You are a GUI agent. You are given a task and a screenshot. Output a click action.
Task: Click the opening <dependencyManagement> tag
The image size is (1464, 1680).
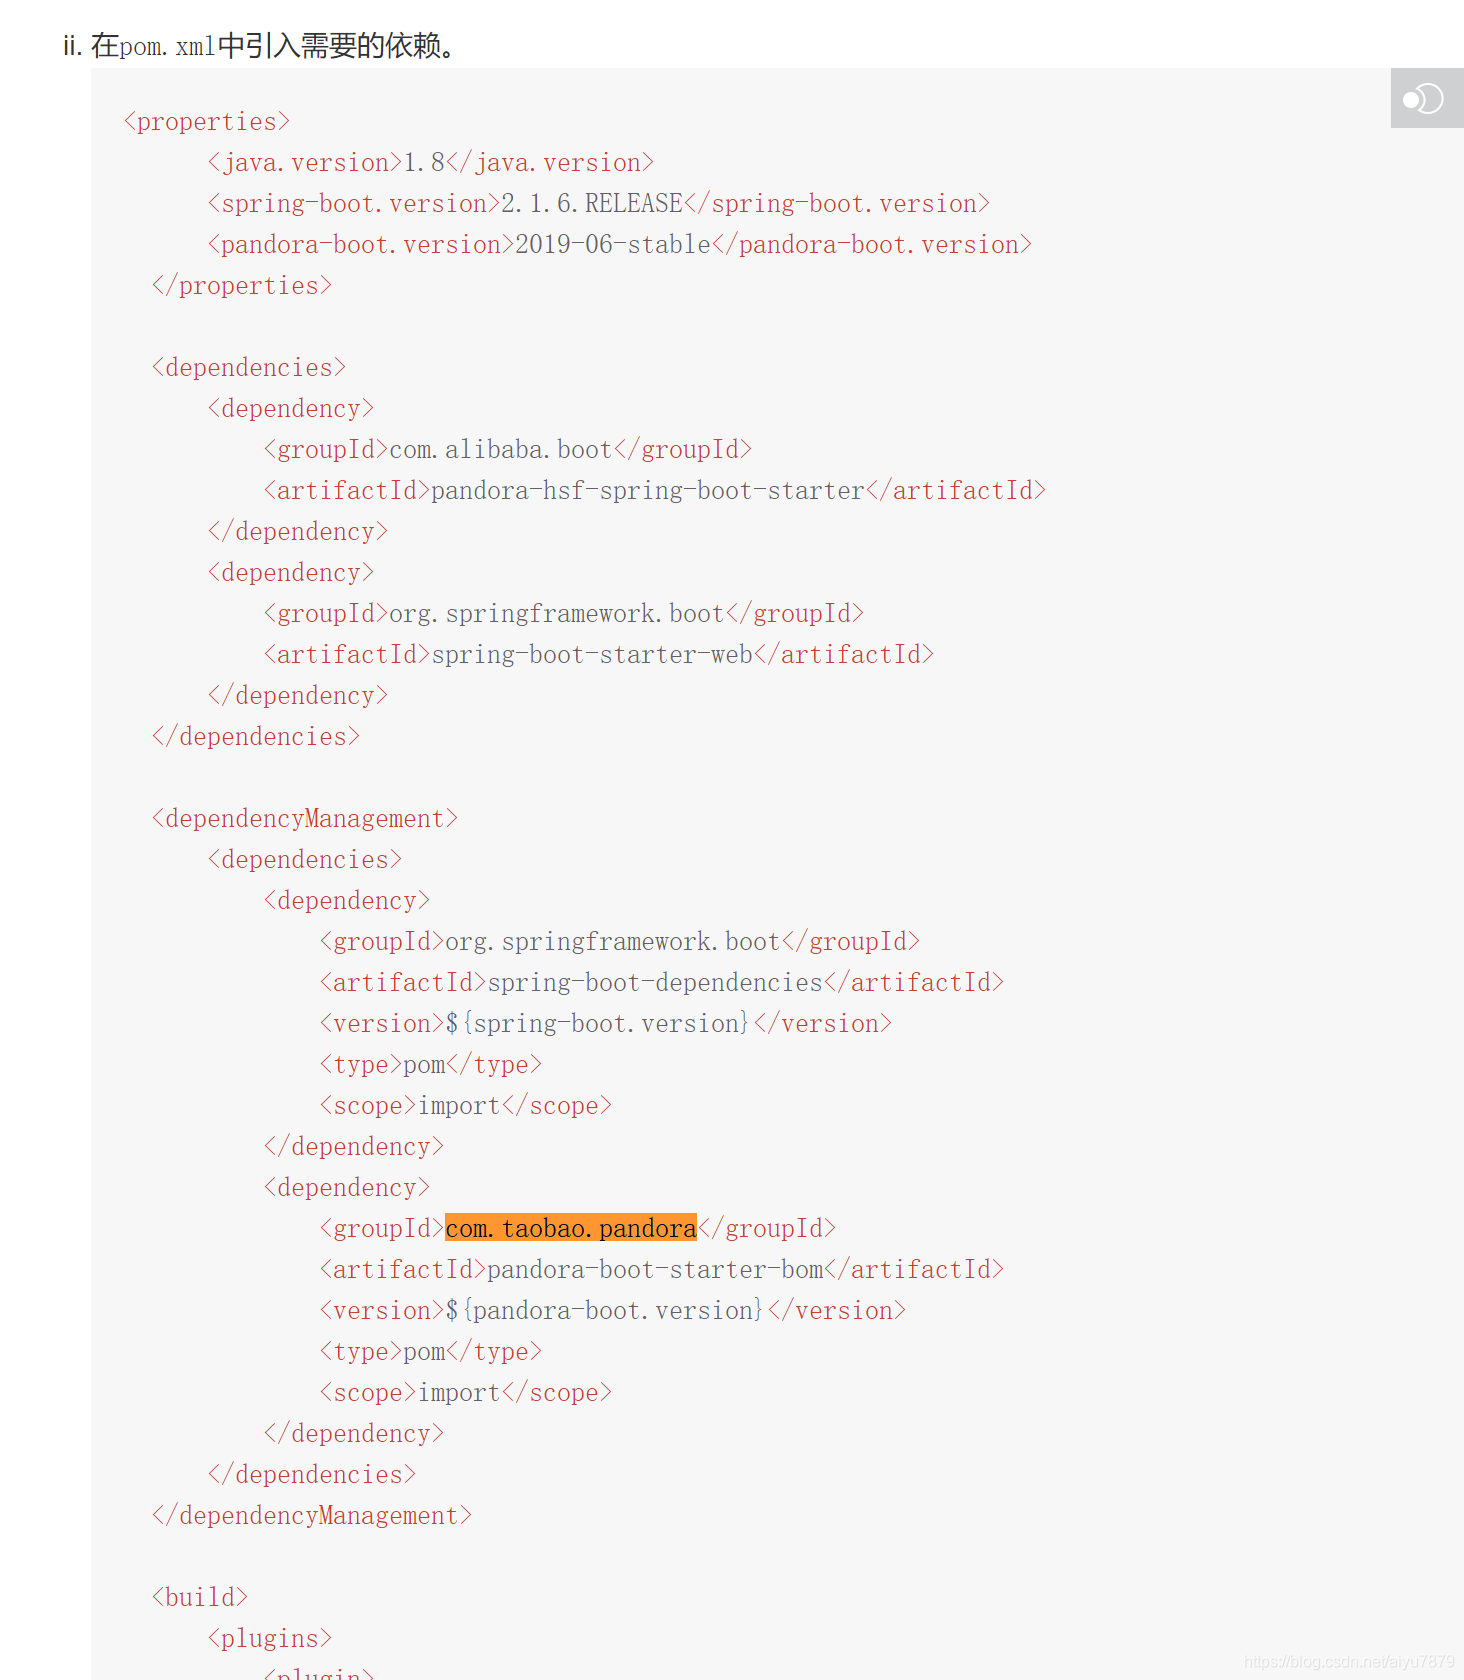pos(305,819)
